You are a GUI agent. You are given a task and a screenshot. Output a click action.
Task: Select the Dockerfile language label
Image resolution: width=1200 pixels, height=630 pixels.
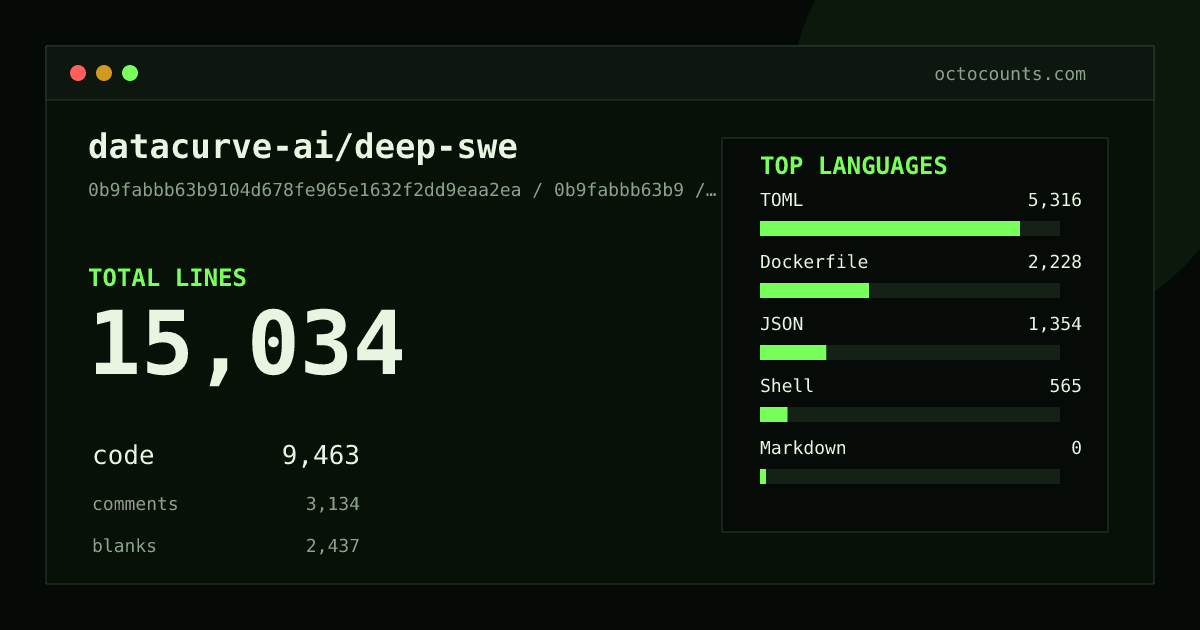(x=814, y=262)
